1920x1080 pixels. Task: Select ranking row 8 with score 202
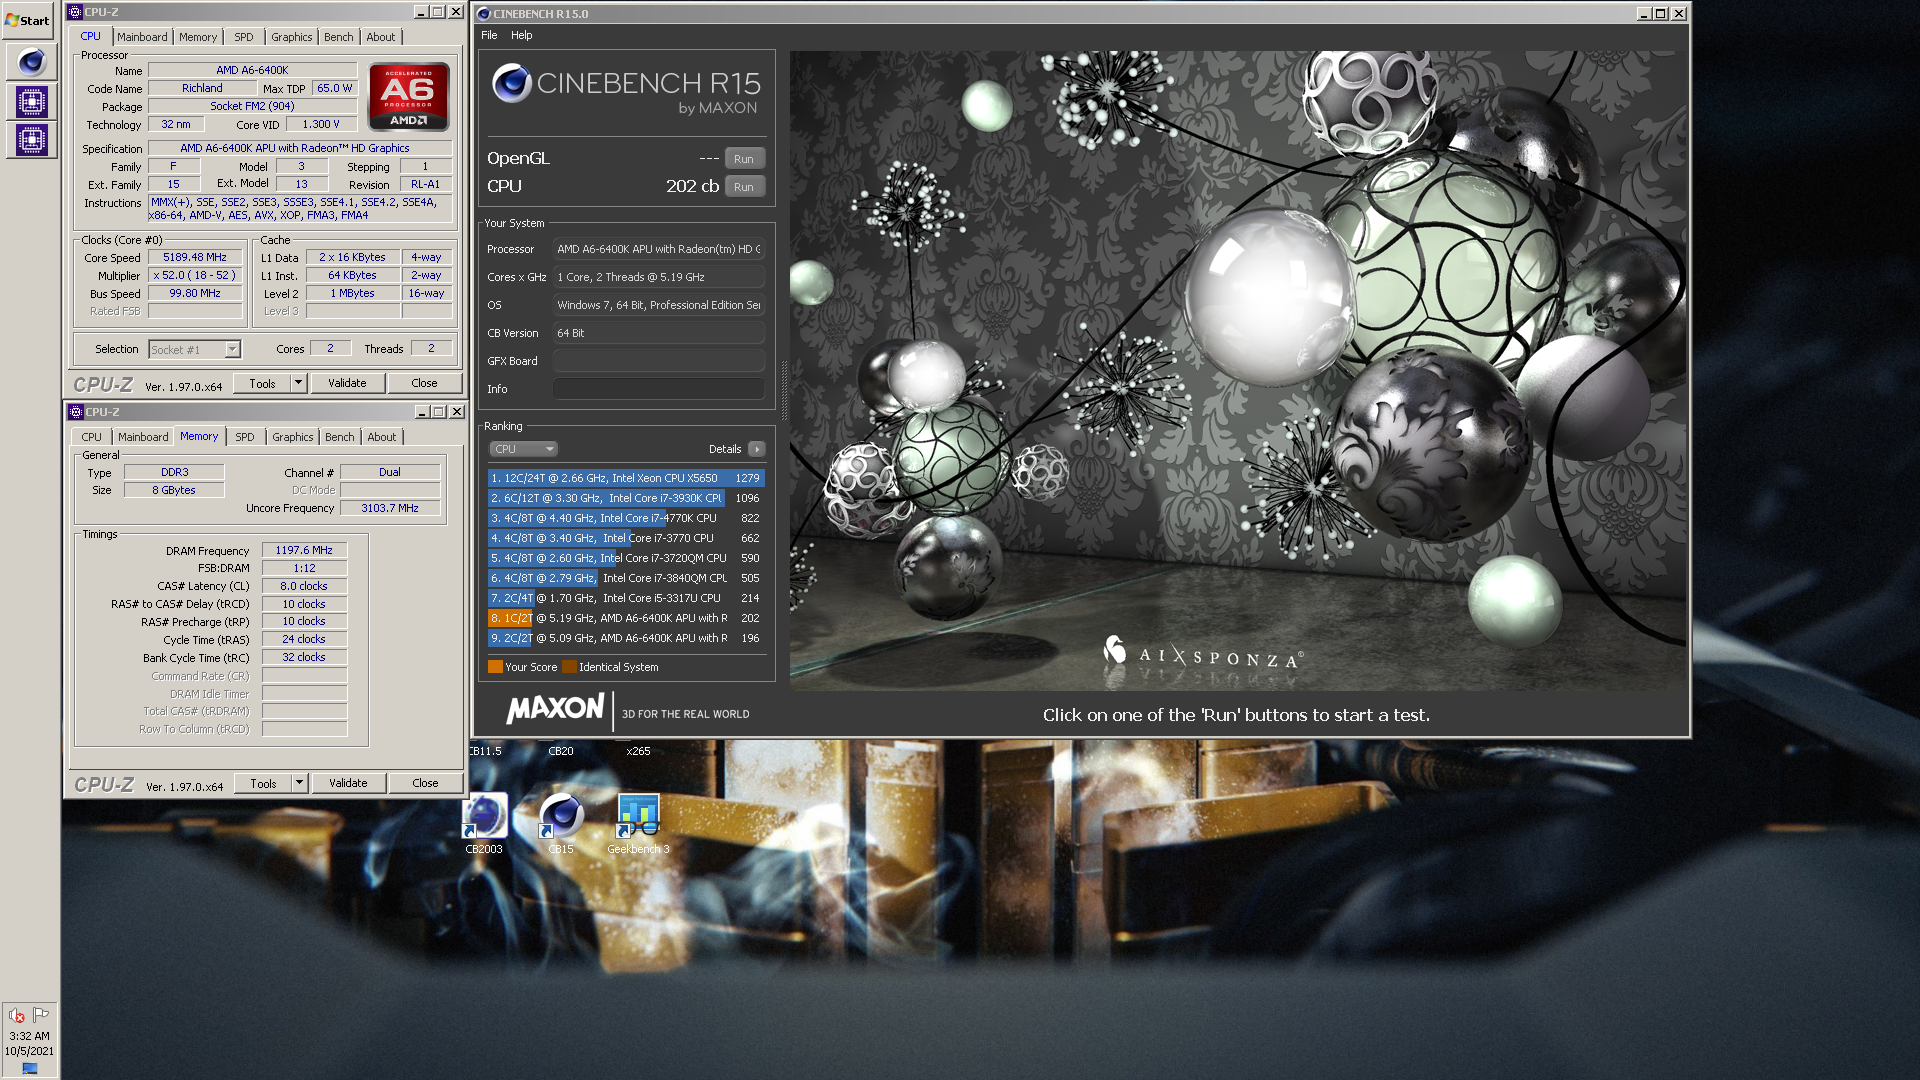tap(626, 618)
